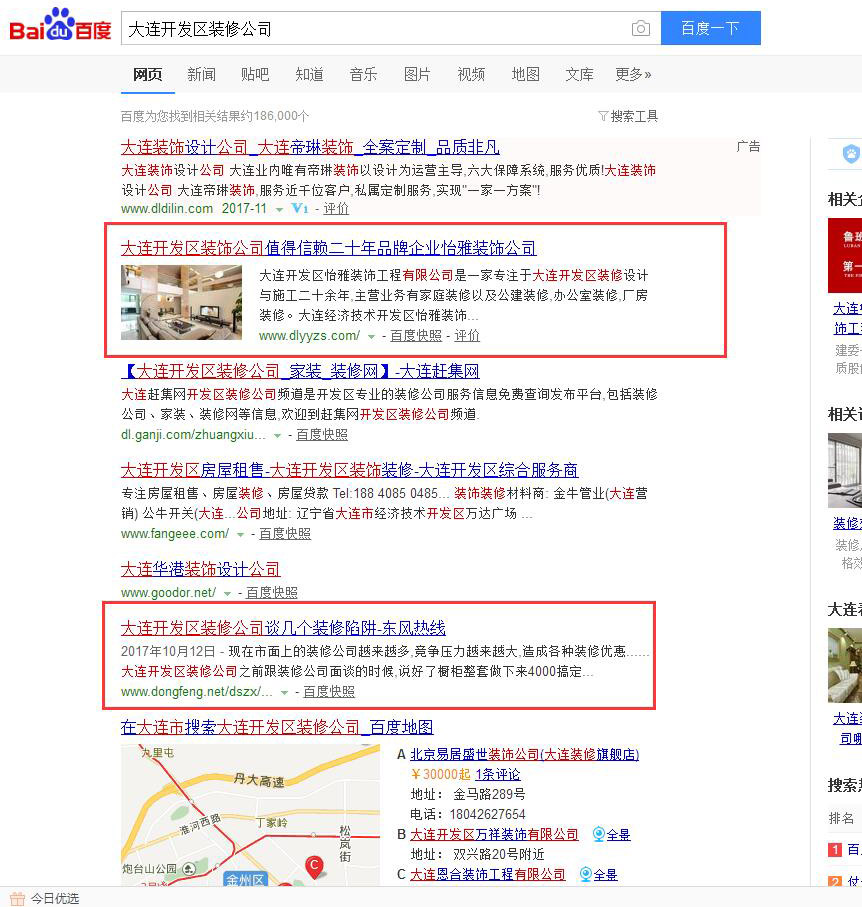Open 大连赶集网 result title link

click(300, 371)
